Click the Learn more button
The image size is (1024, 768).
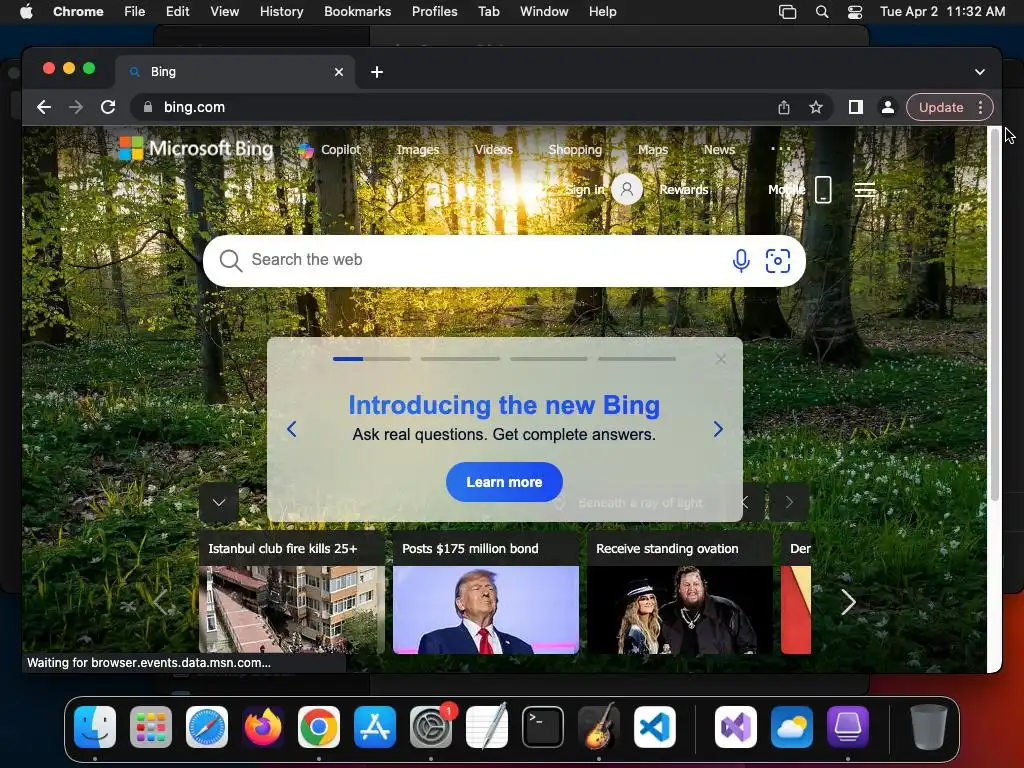[504, 482]
